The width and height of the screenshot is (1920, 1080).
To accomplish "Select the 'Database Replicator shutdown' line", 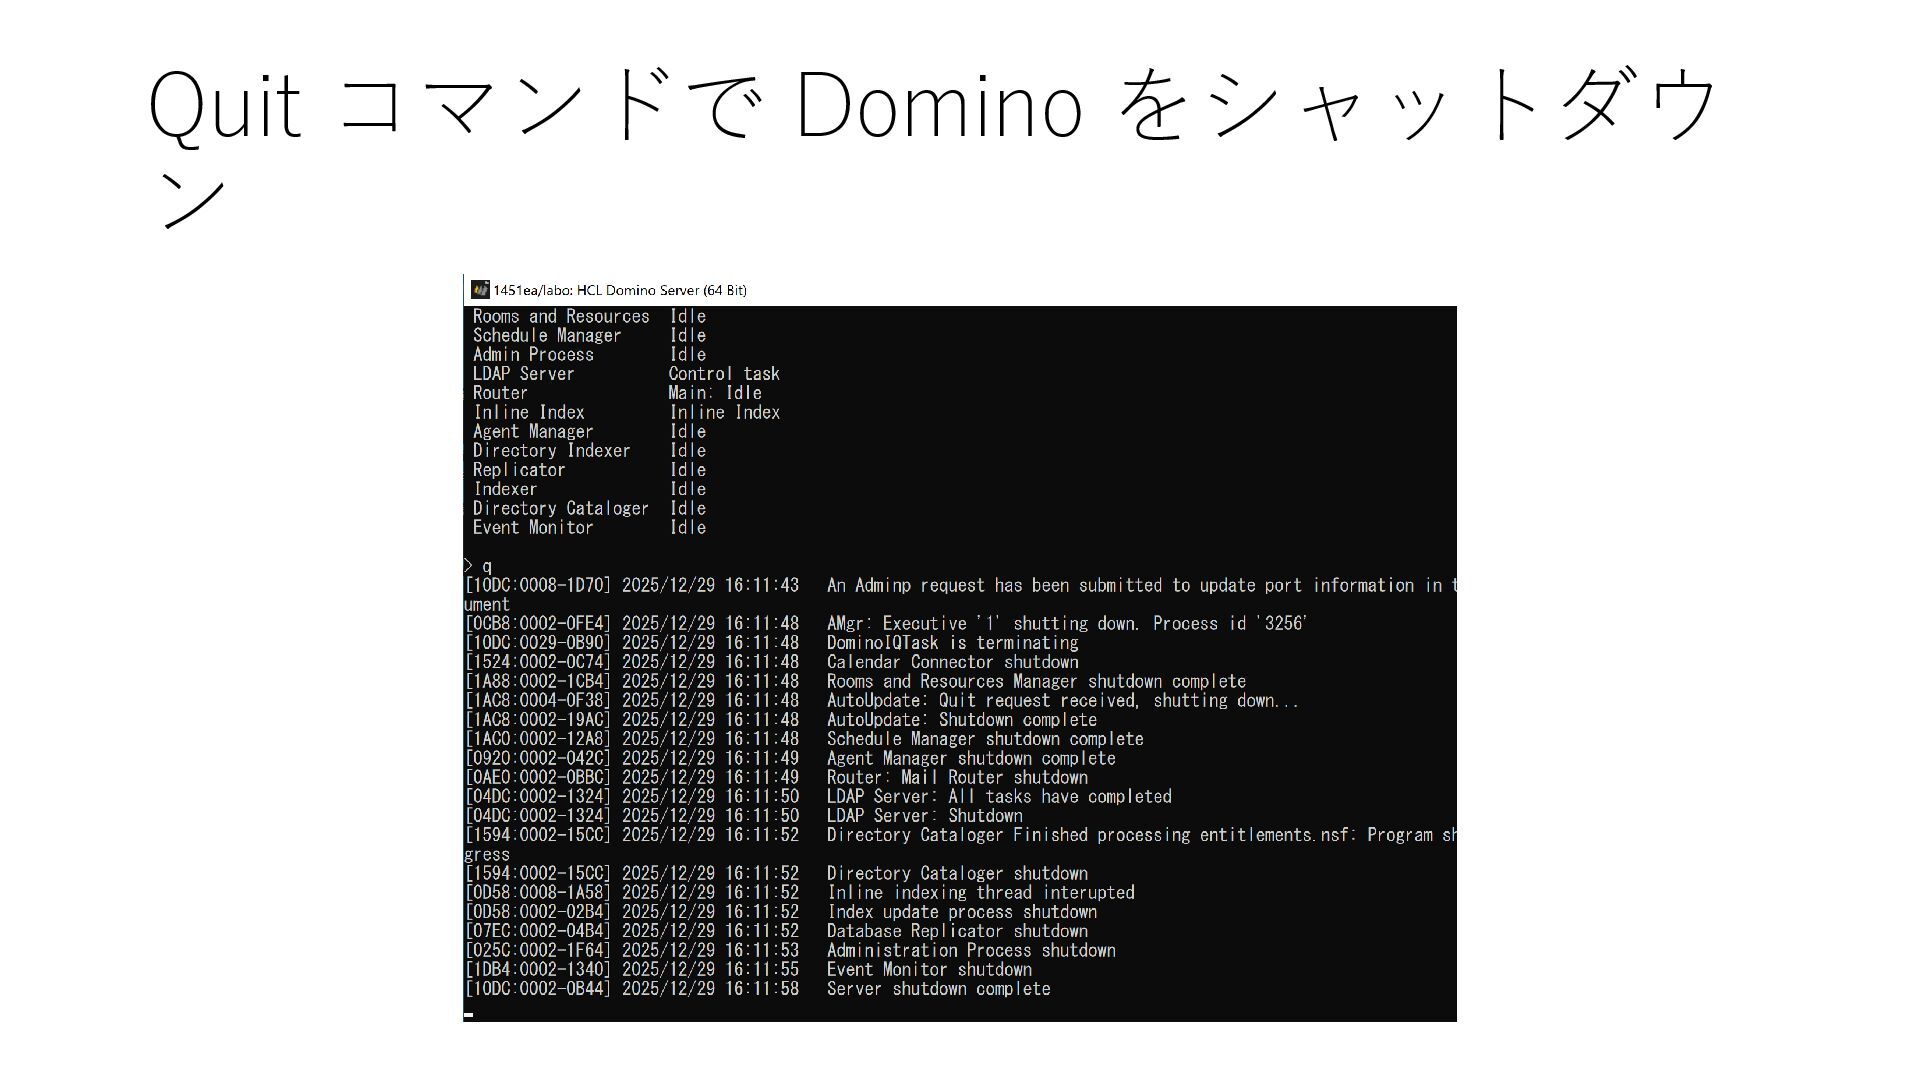I will point(956,931).
